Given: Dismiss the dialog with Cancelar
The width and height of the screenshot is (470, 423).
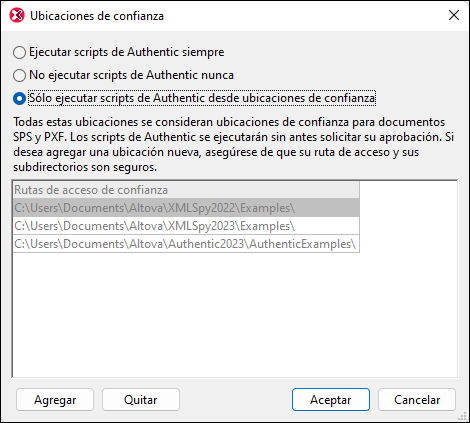Looking at the screenshot, I should pos(417,400).
